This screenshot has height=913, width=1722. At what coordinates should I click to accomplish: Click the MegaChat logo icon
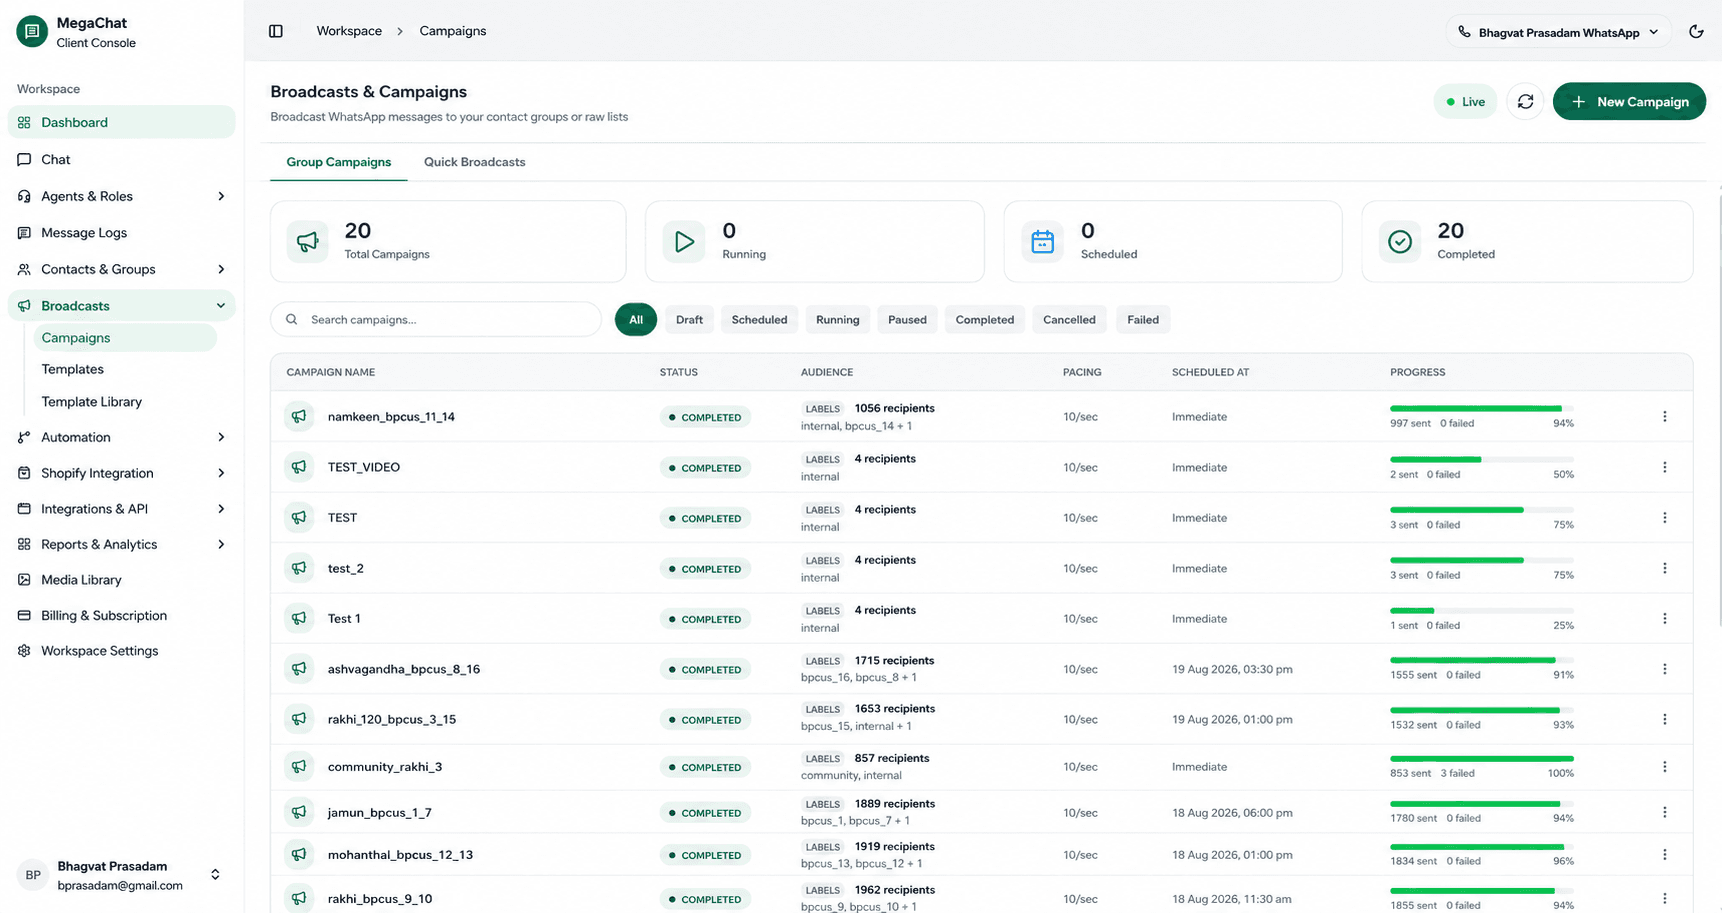pyautogui.click(x=32, y=32)
